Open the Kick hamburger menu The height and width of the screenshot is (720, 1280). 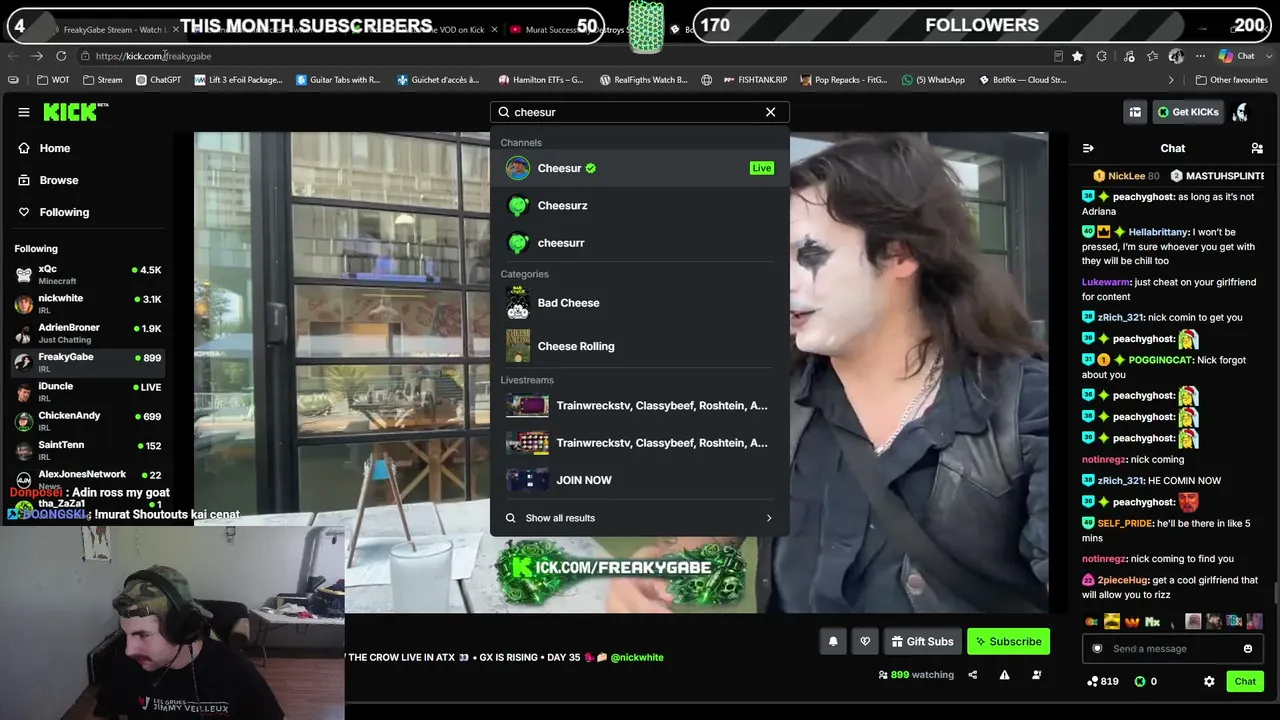pyautogui.click(x=24, y=112)
